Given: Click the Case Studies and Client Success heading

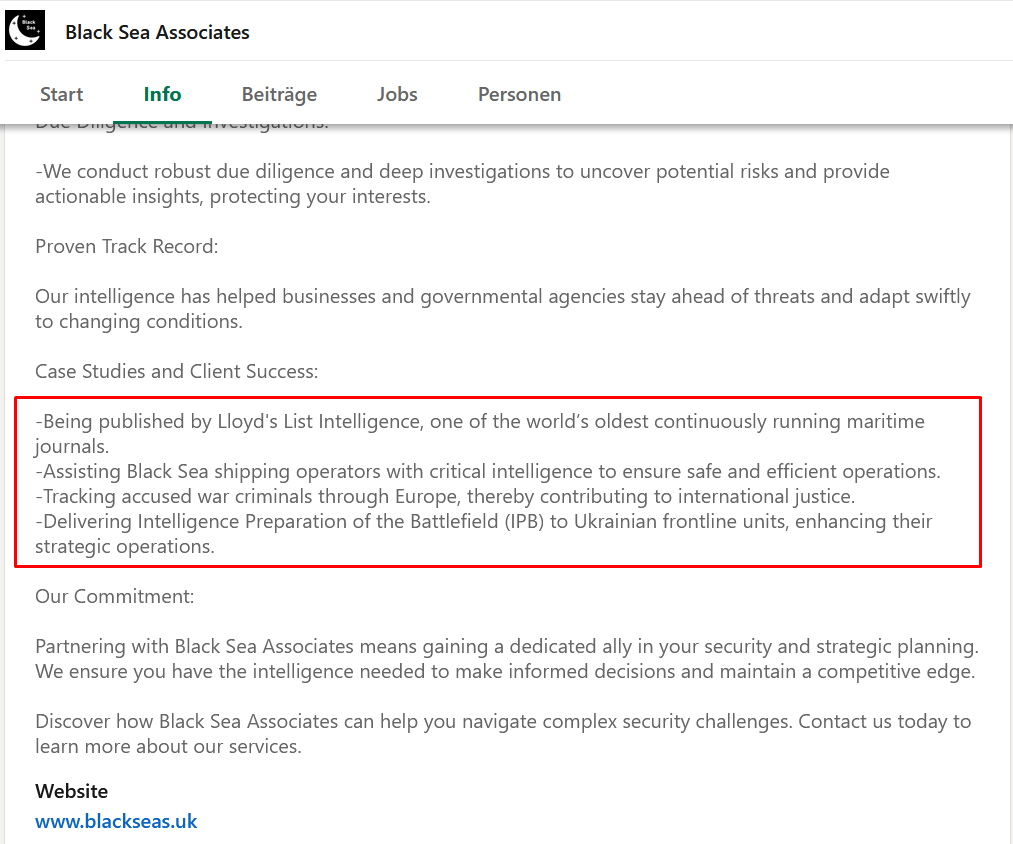Looking at the screenshot, I should coord(176,371).
